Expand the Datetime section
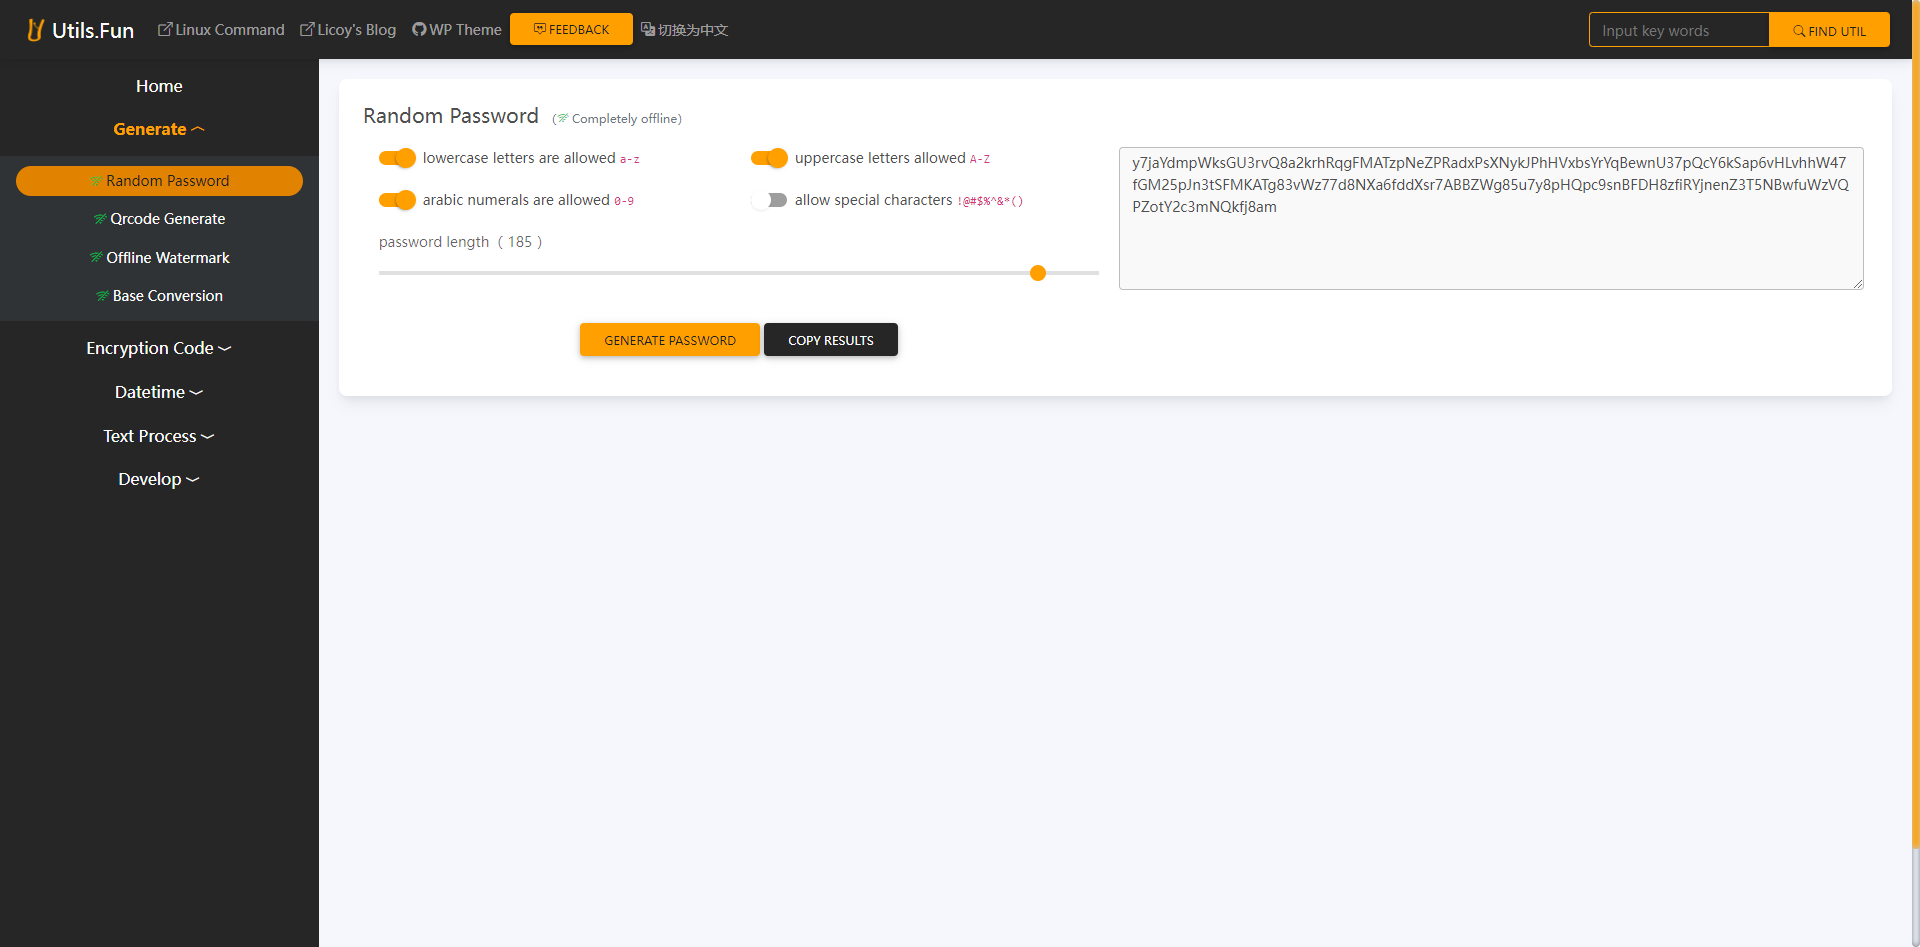The width and height of the screenshot is (1920, 947). (159, 392)
